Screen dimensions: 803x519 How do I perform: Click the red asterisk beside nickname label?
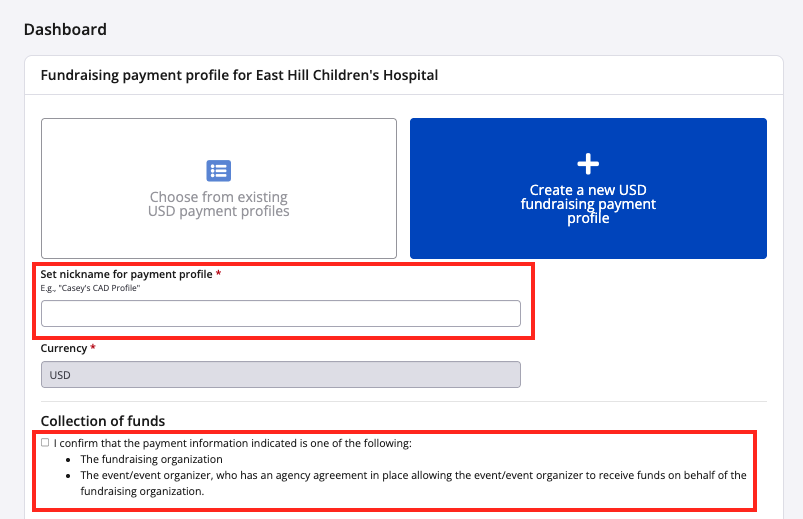pos(219,274)
